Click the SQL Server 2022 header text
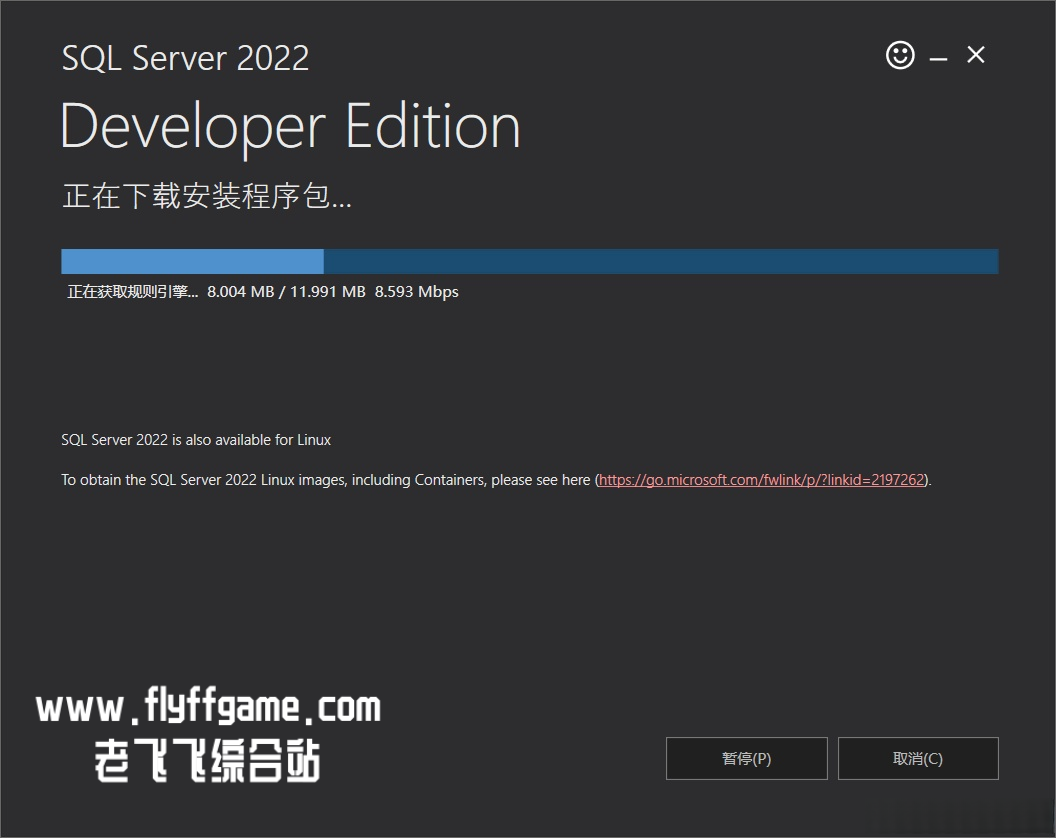 [x=185, y=58]
